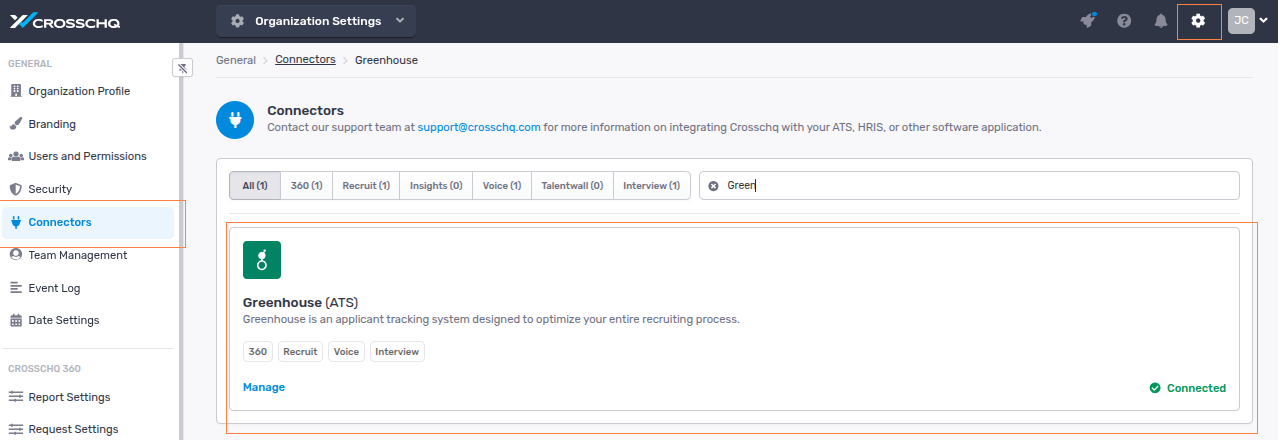Click the Manage link for Greenhouse
Screen dimensions: 1282x442
pos(264,387)
